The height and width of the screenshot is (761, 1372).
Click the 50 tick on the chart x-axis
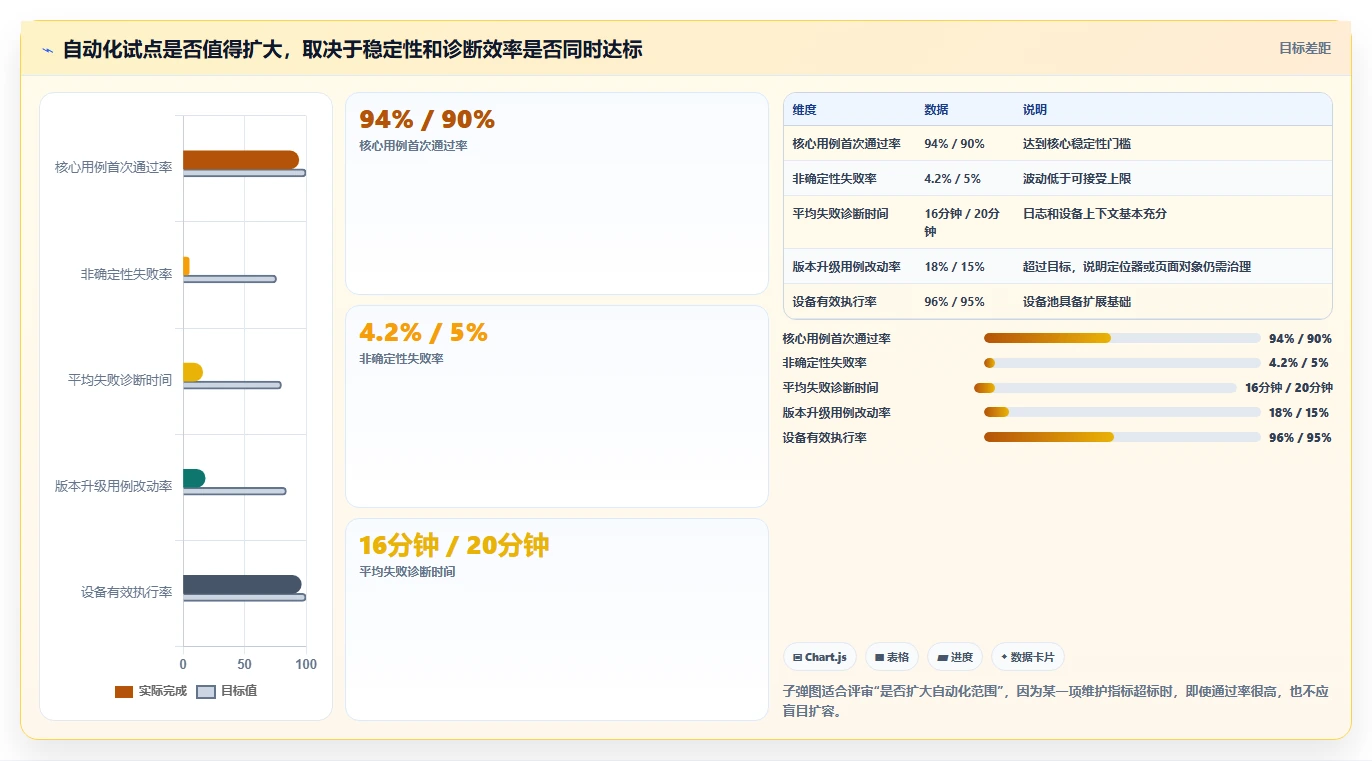(244, 664)
